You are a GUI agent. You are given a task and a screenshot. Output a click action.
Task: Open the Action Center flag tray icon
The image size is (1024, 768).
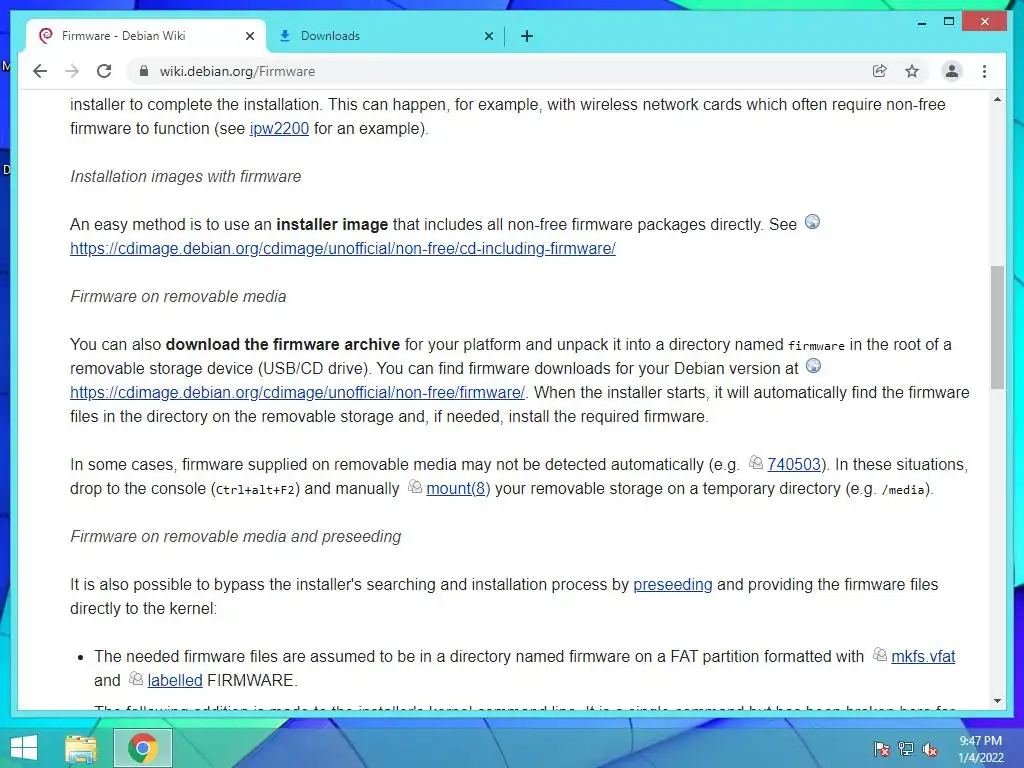click(x=881, y=749)
